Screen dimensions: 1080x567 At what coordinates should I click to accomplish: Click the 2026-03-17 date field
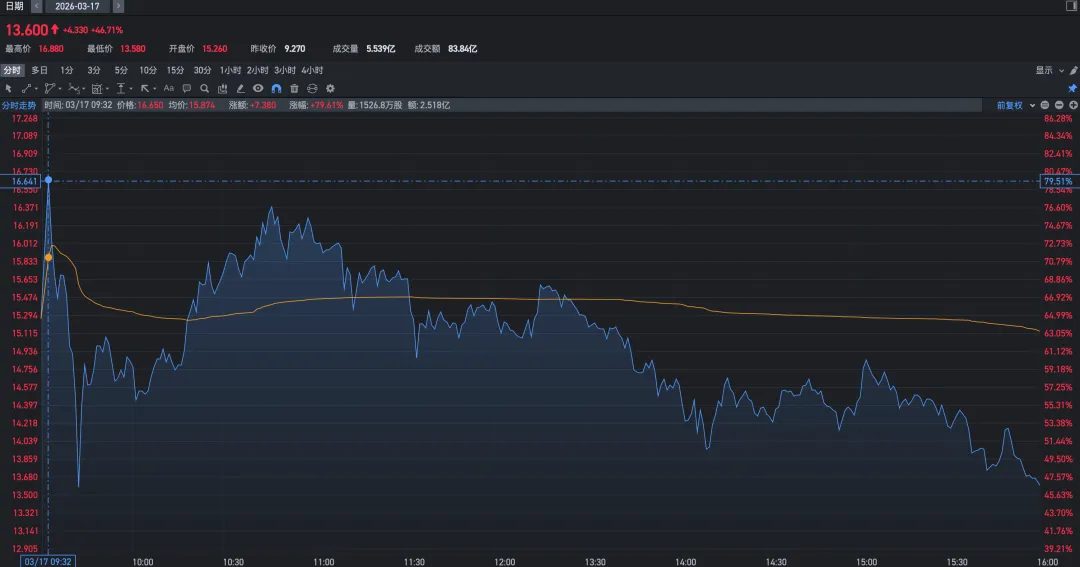click(x=79, y=6)
